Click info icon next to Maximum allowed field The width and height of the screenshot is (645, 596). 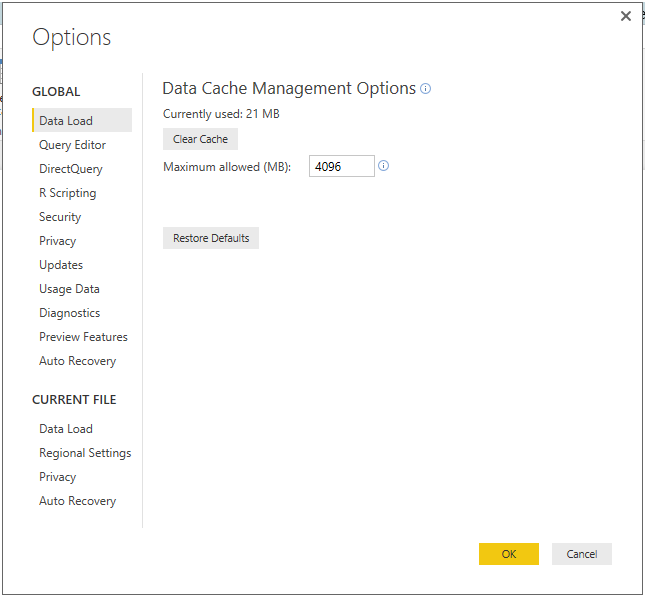pos(383,166)
